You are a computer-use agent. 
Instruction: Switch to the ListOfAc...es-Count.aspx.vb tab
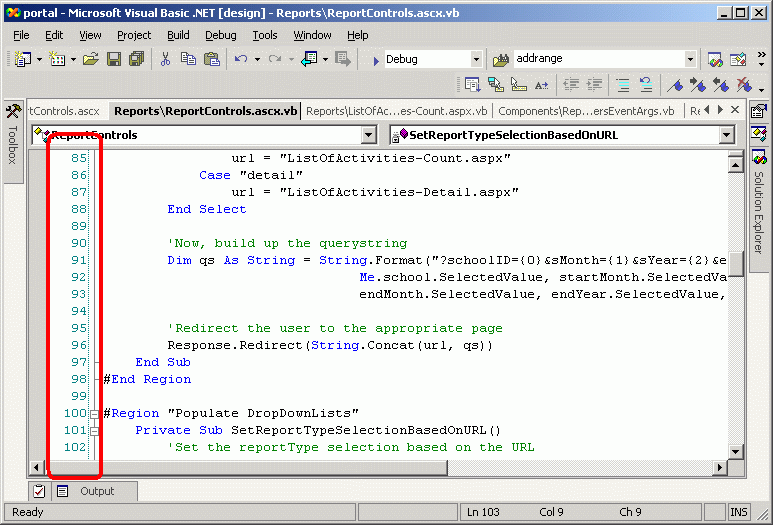tap(397, 111)
